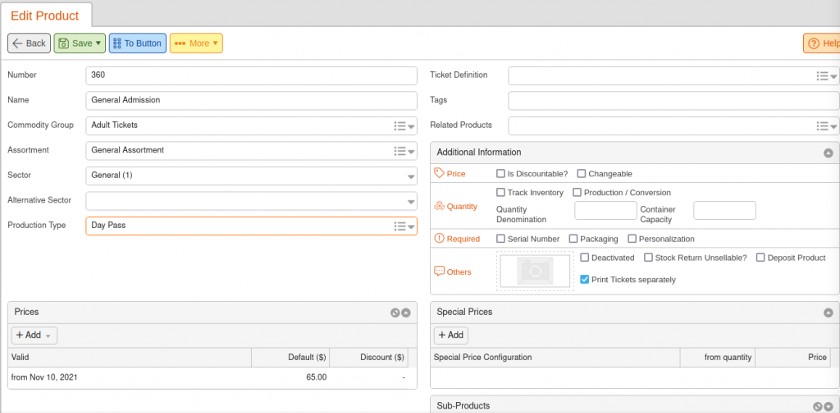Expand the Sector dropdown
This screenshot has height=413, width=840.
(411, 176)
